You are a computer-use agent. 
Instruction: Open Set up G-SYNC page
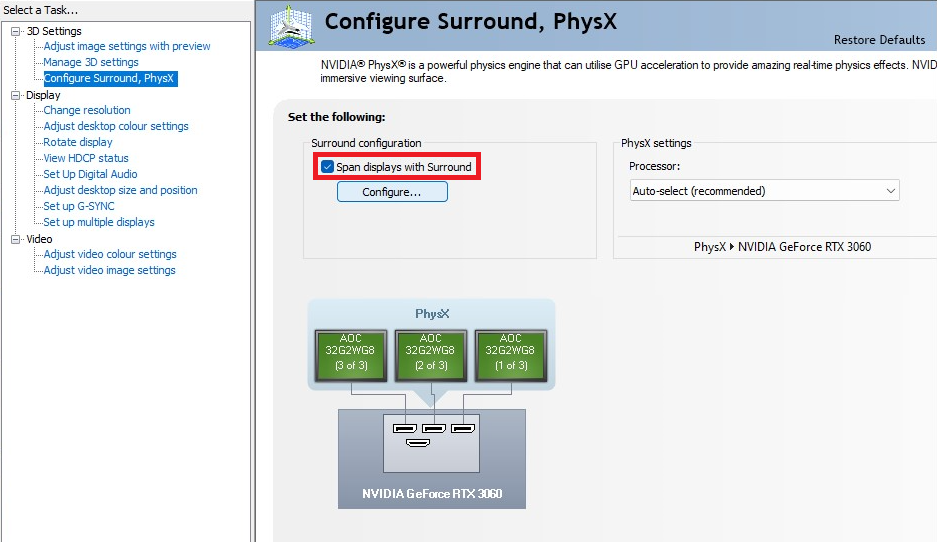[x=79, y=206]
